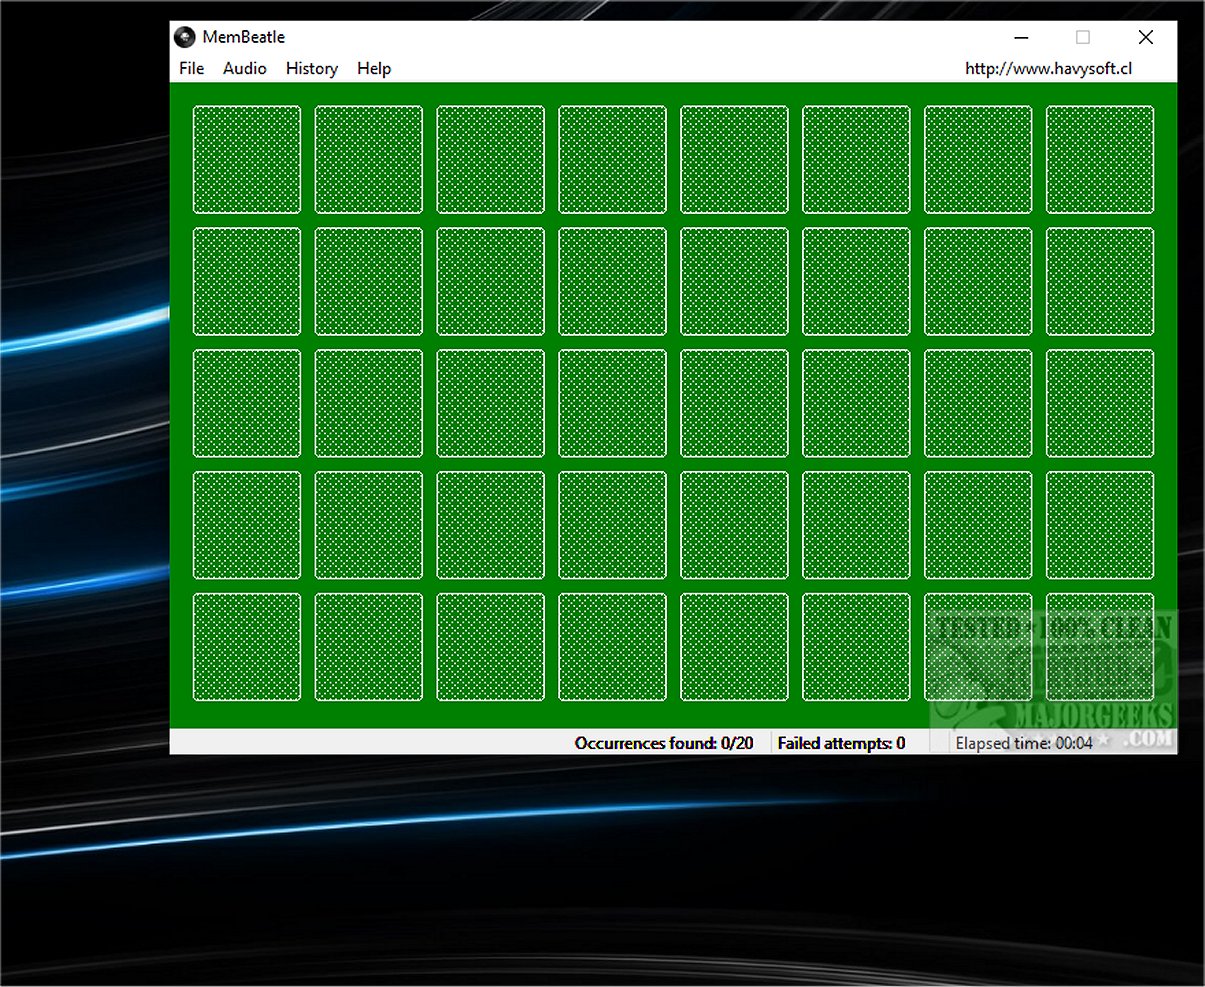The width and height of the screenshot is (1205, 987).
Task: Minimize the MemBeatle window
Action: click(1021, 37)
